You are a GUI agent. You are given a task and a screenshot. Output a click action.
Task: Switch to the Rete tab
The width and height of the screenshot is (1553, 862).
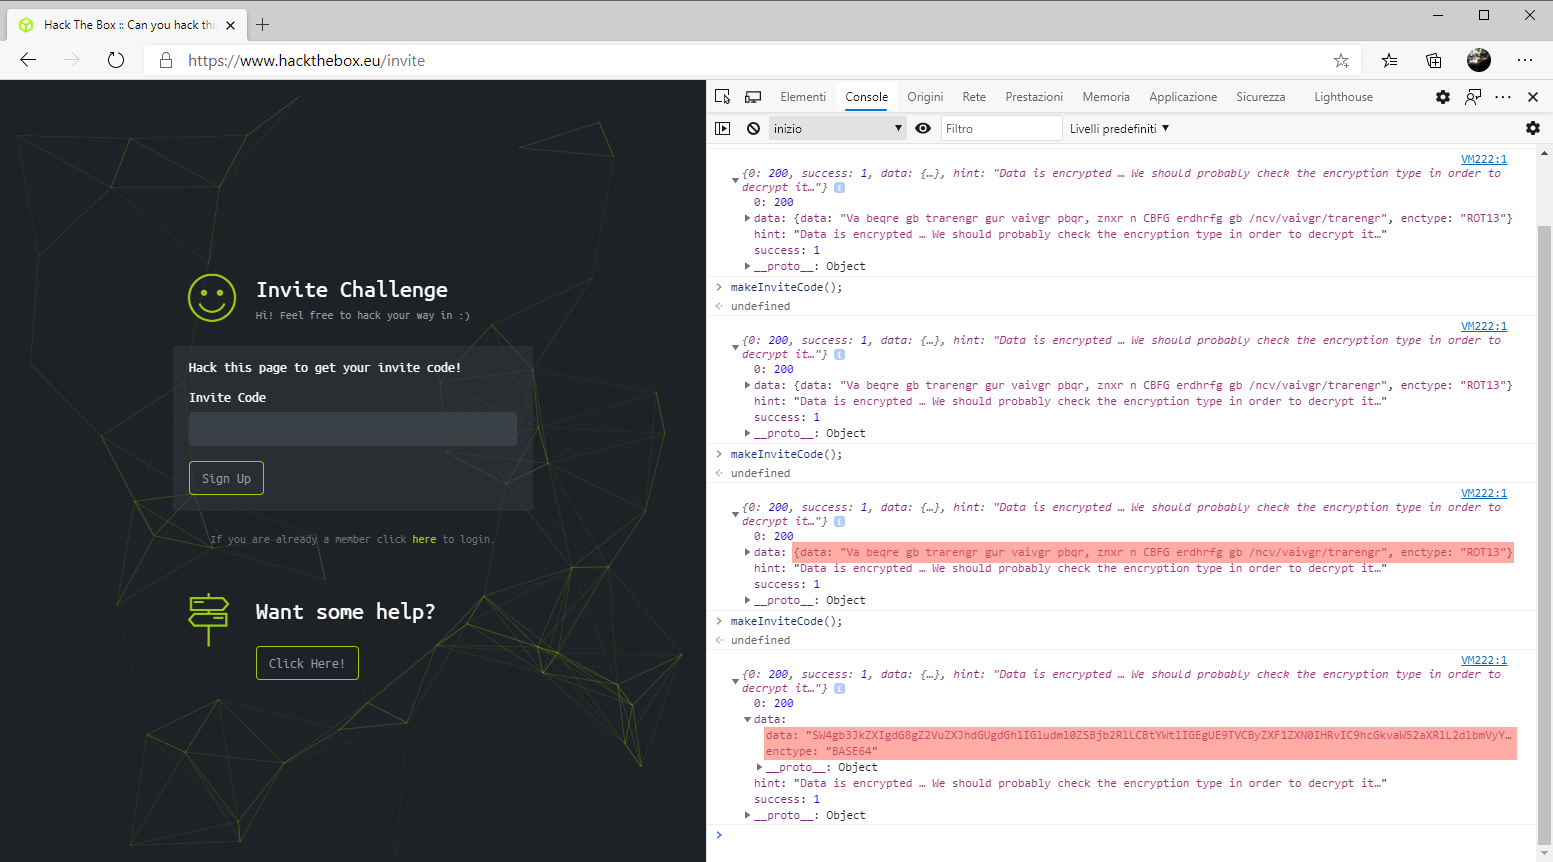coord(974,97)
